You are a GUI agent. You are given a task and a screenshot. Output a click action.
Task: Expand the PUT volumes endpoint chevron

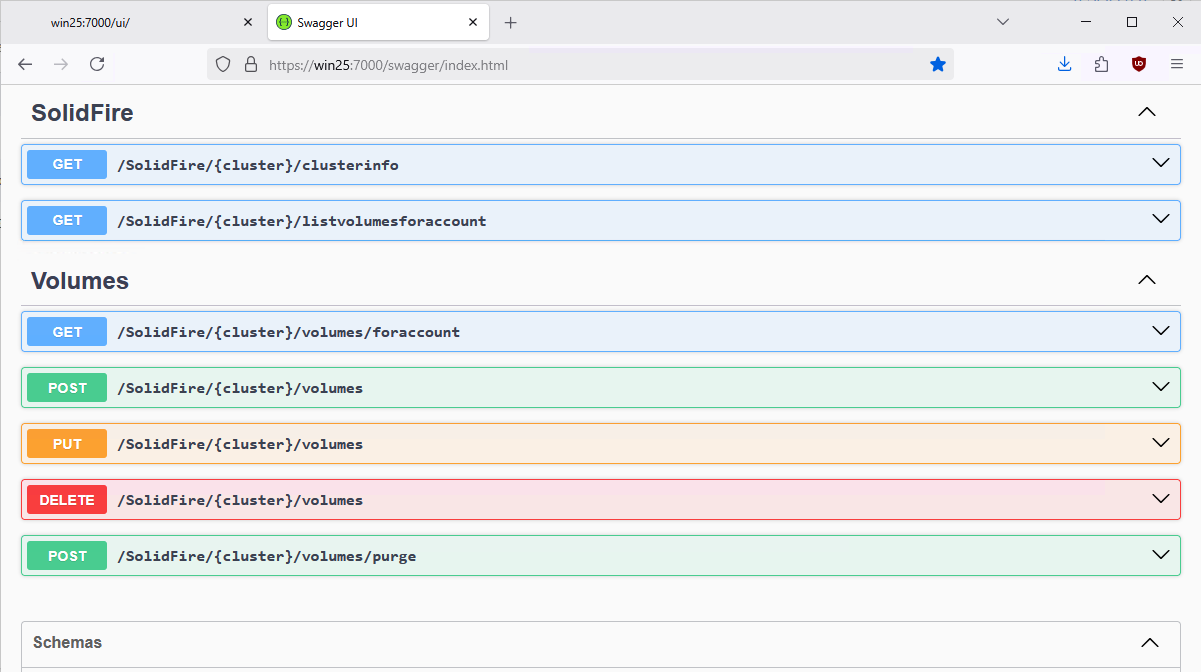[1160, 442]
